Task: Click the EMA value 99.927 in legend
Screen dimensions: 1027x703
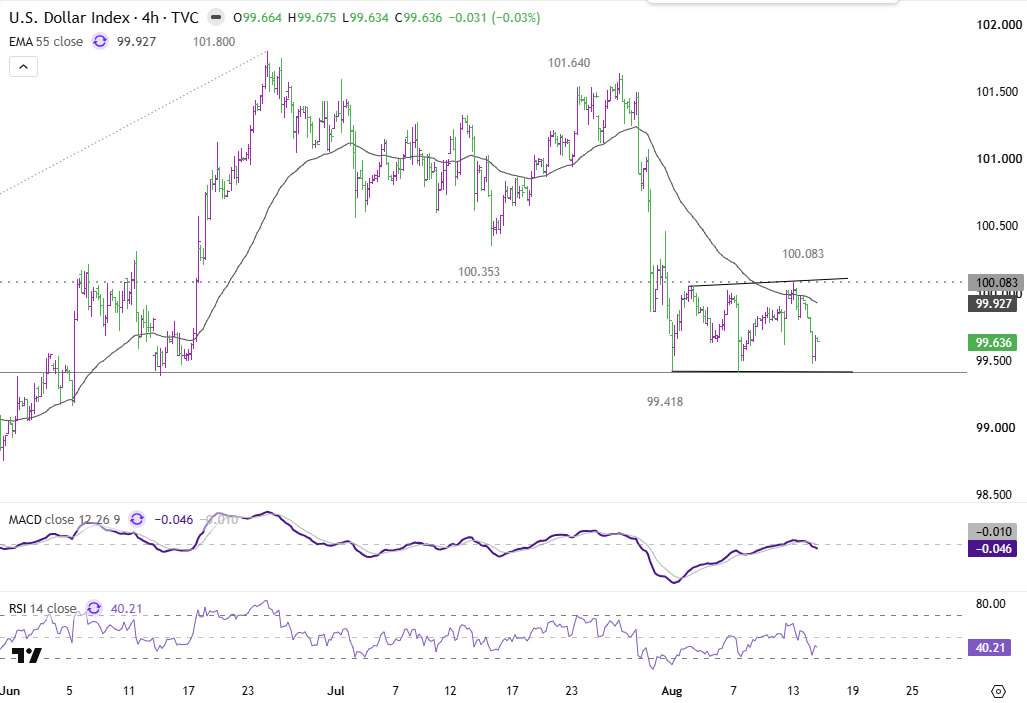Action: [136, 42]
